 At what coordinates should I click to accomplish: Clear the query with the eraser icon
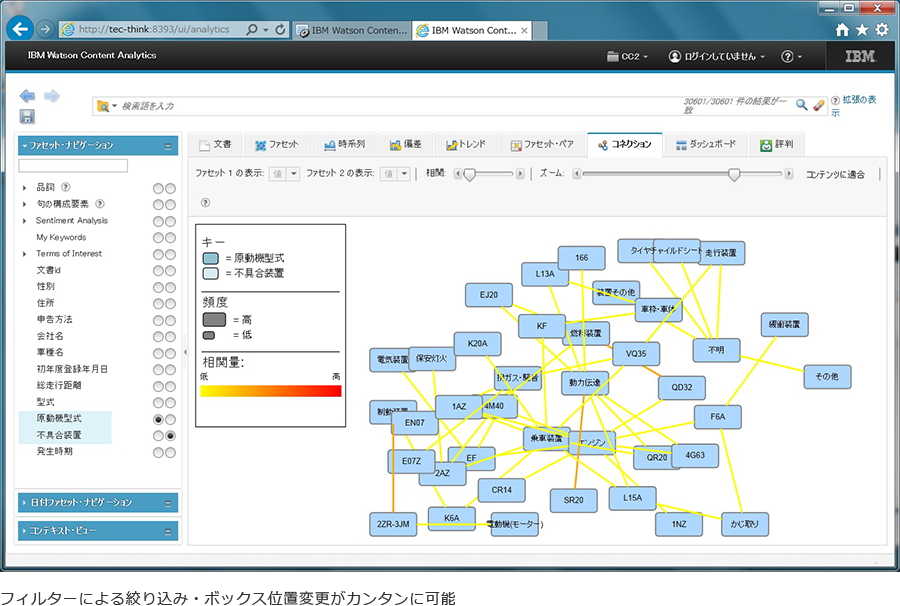pyautogui.click(x=818, y=104)
